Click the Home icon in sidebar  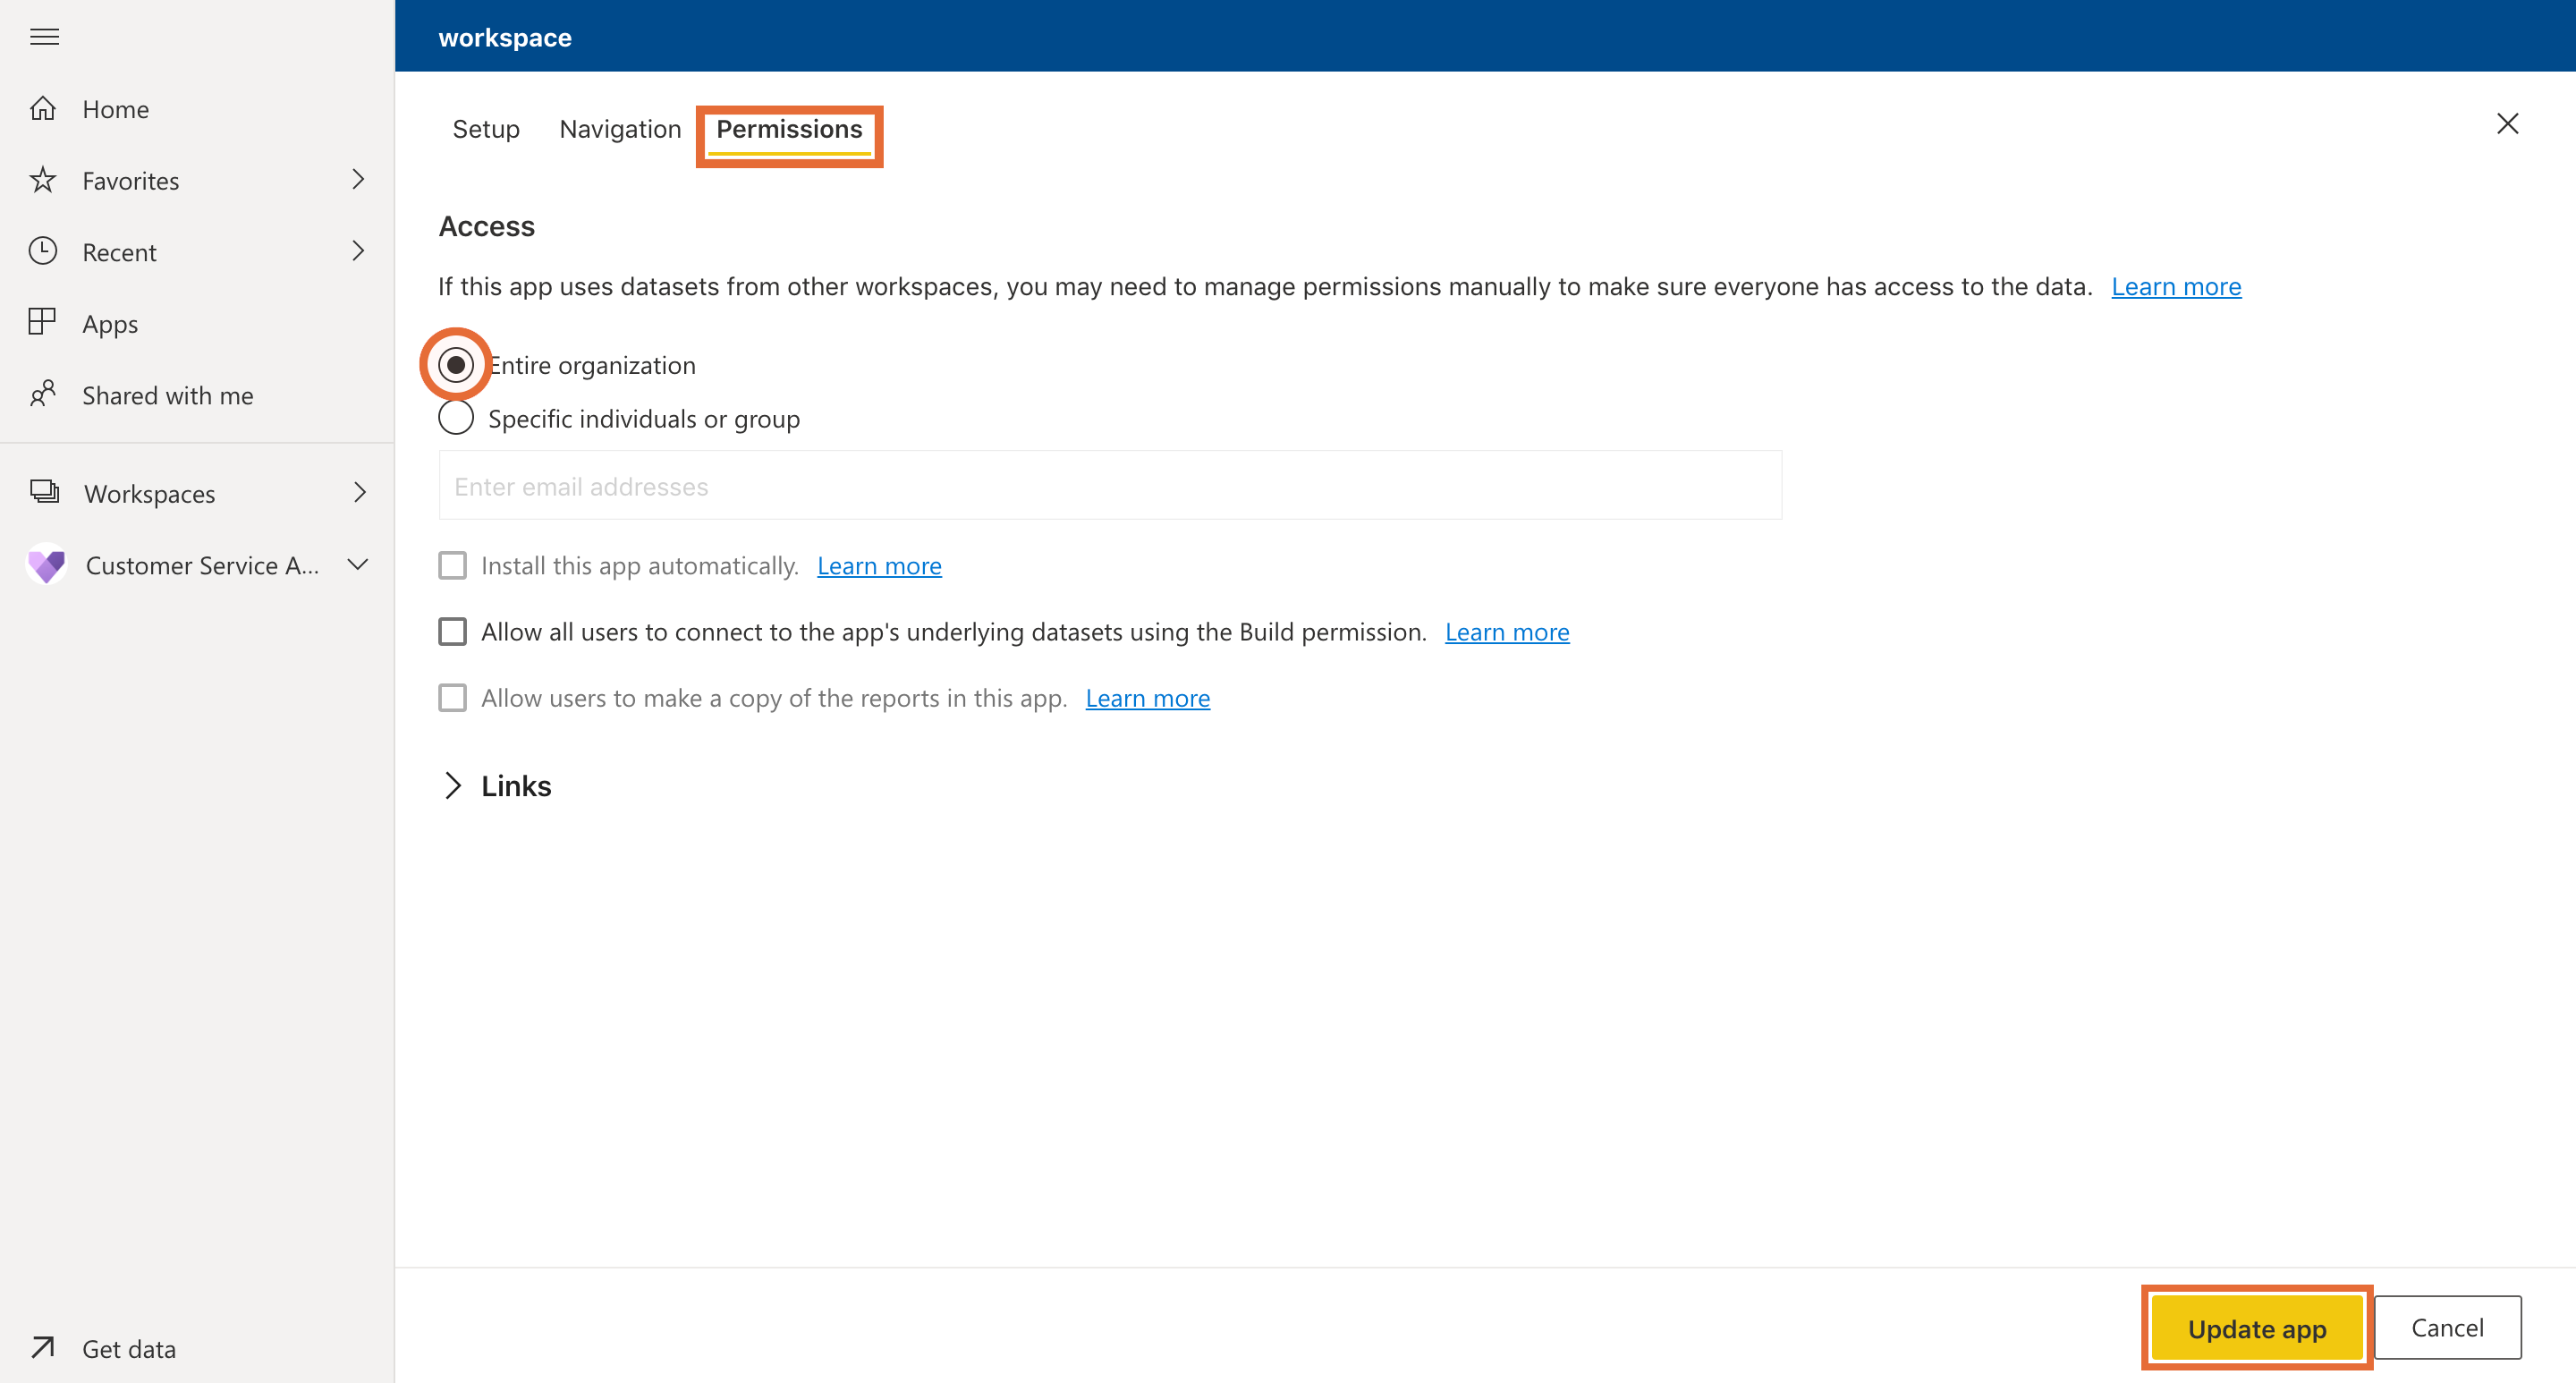click(47, 107)
